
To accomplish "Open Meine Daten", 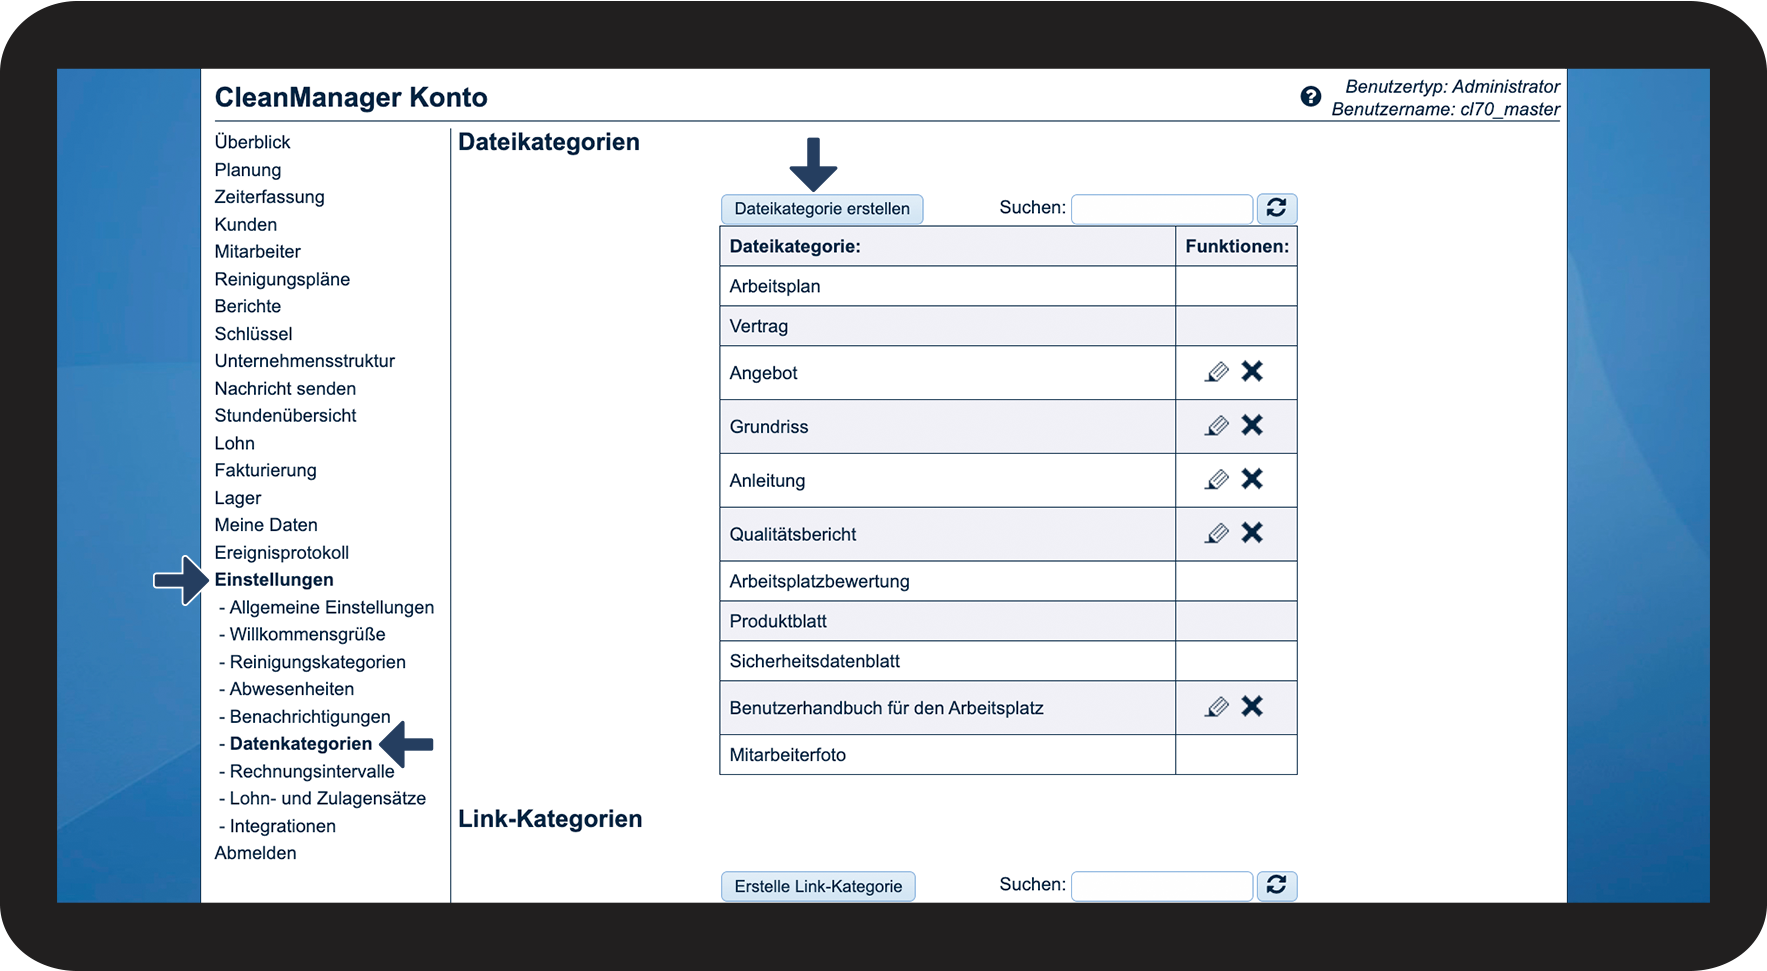I will point(266,525).
